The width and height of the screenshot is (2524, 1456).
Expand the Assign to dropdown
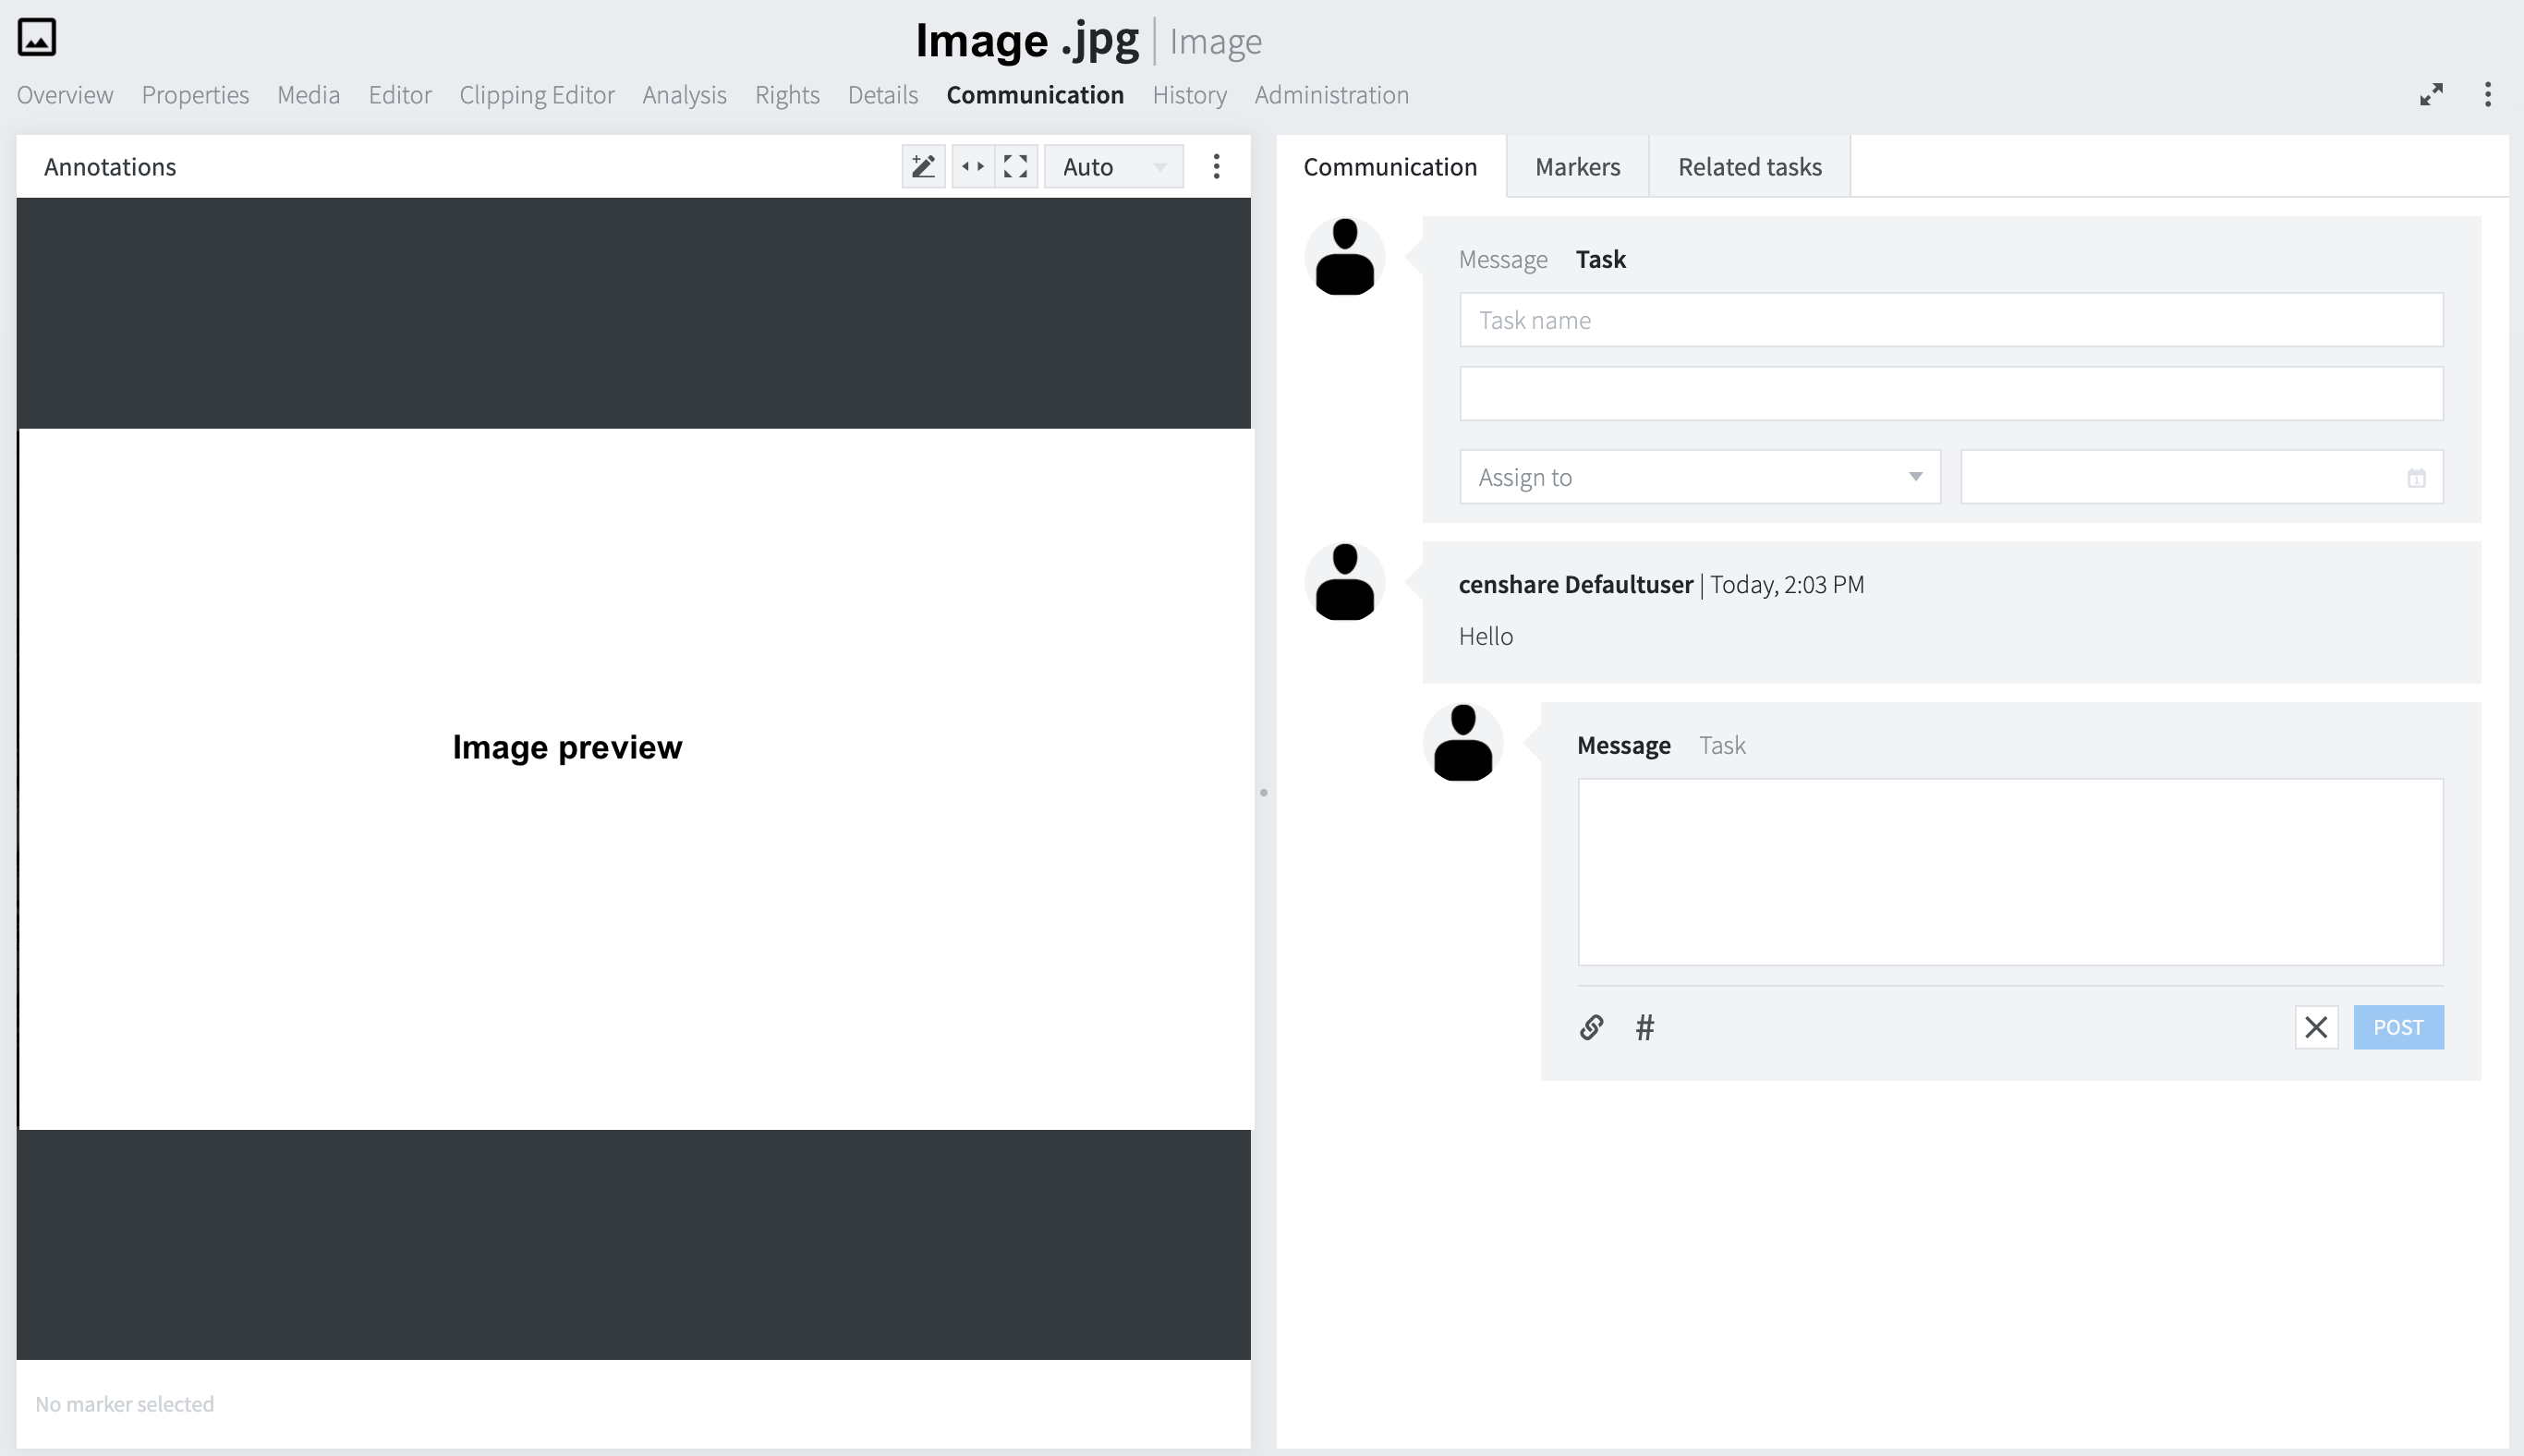click(1699, 477)
